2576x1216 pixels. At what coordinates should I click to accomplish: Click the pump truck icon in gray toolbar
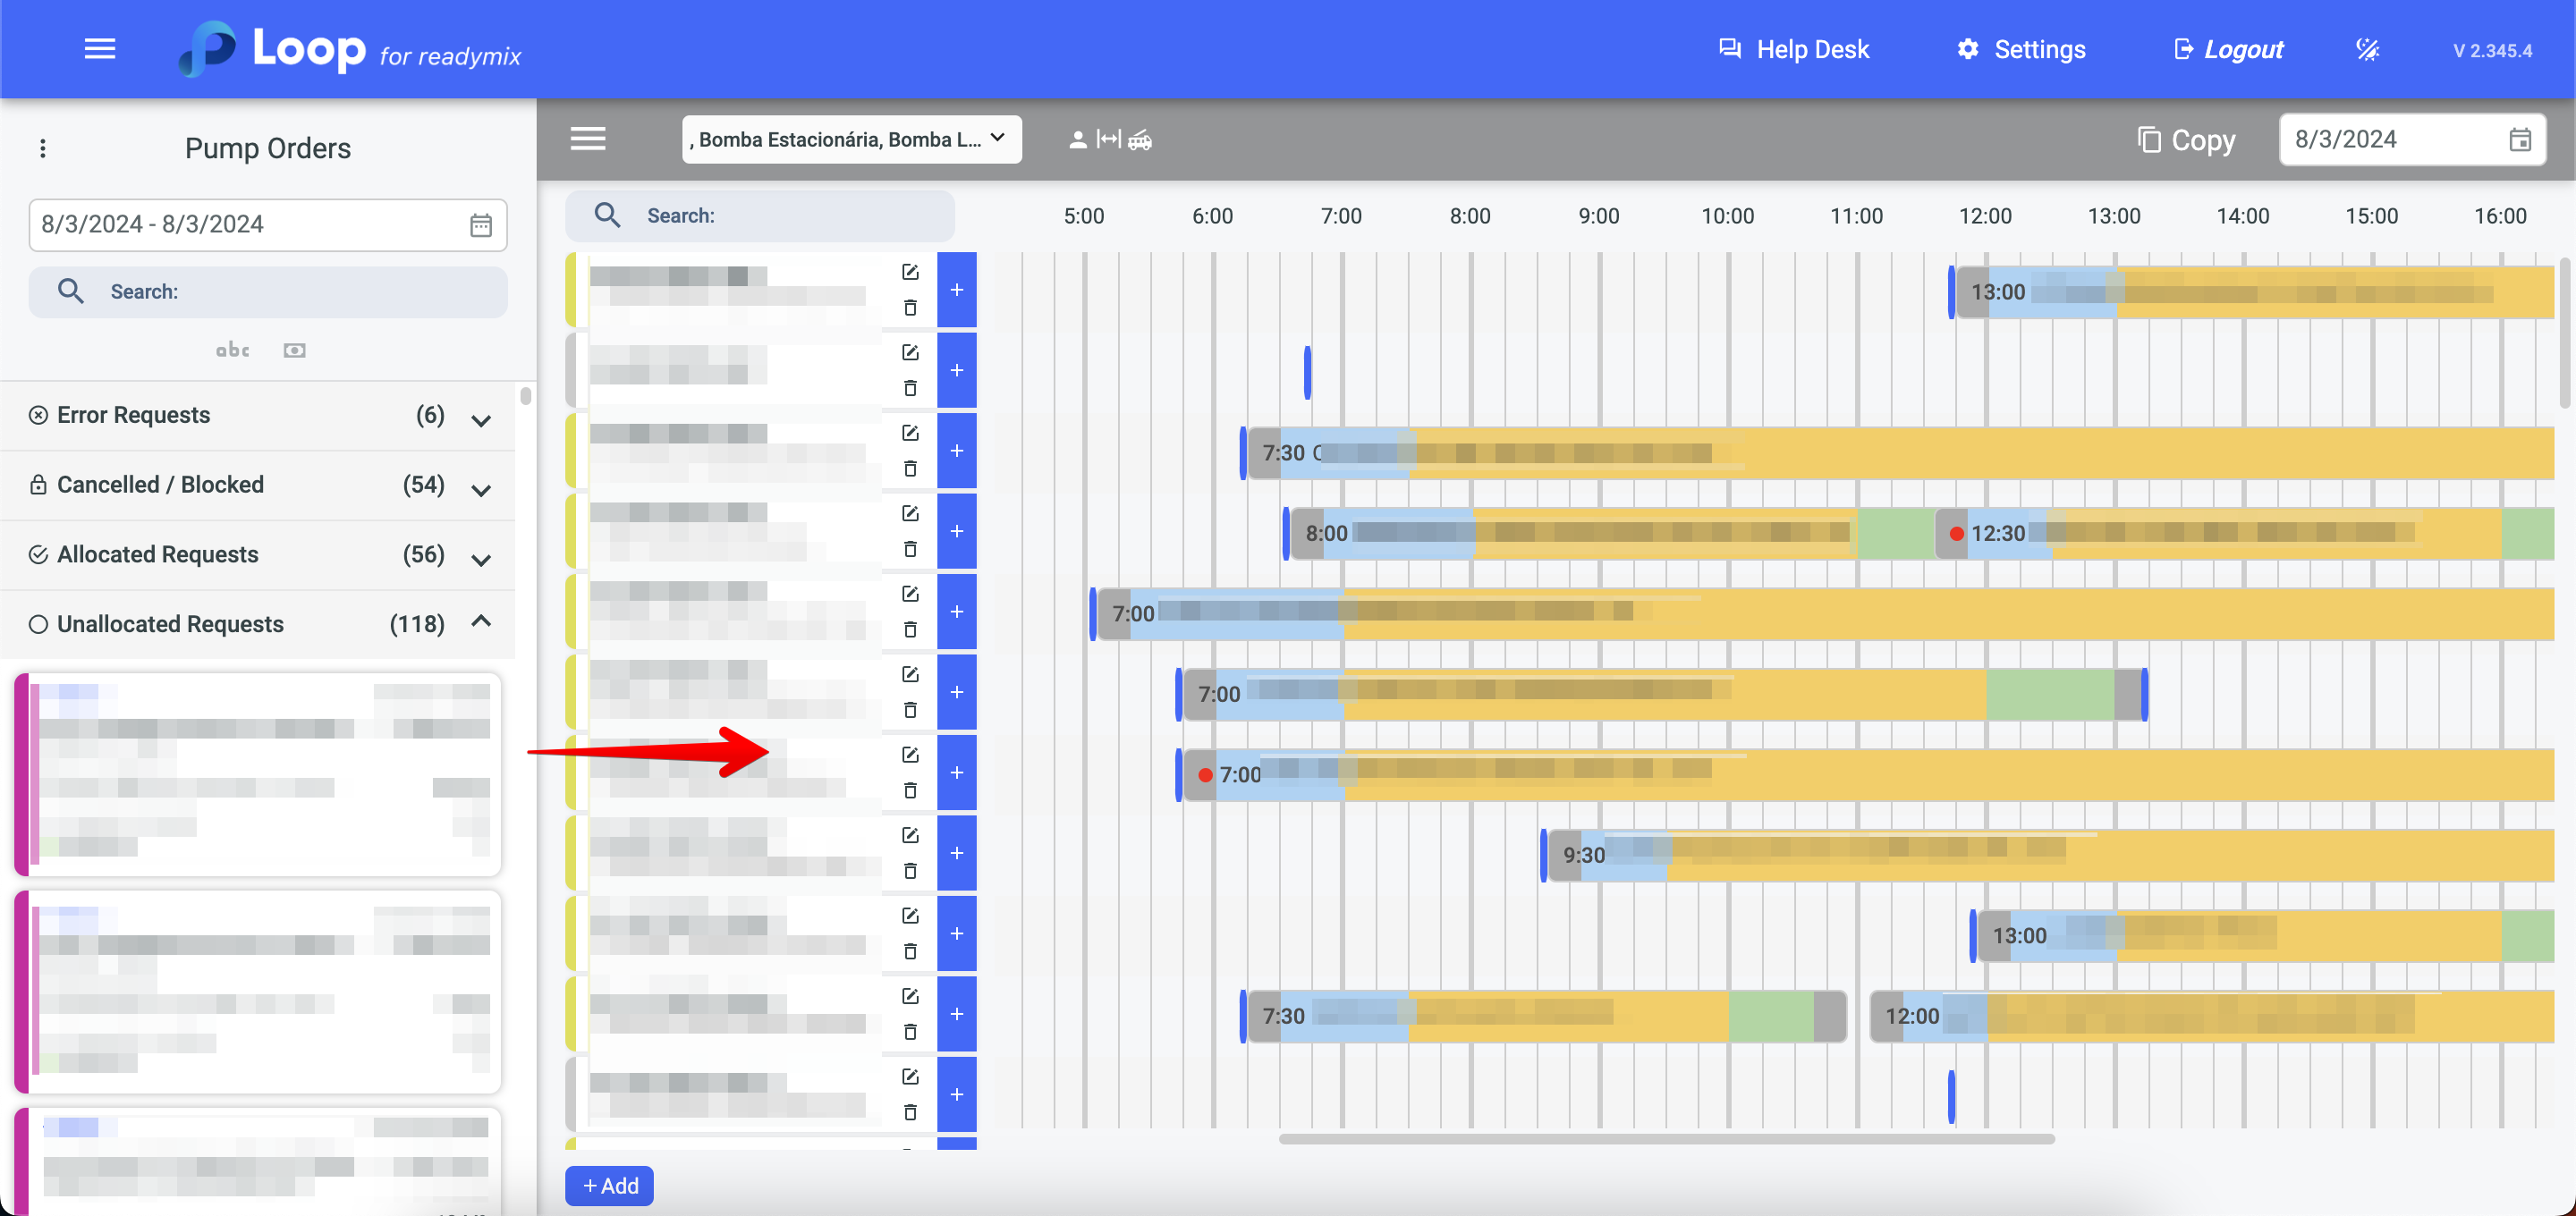point(1140,140)
